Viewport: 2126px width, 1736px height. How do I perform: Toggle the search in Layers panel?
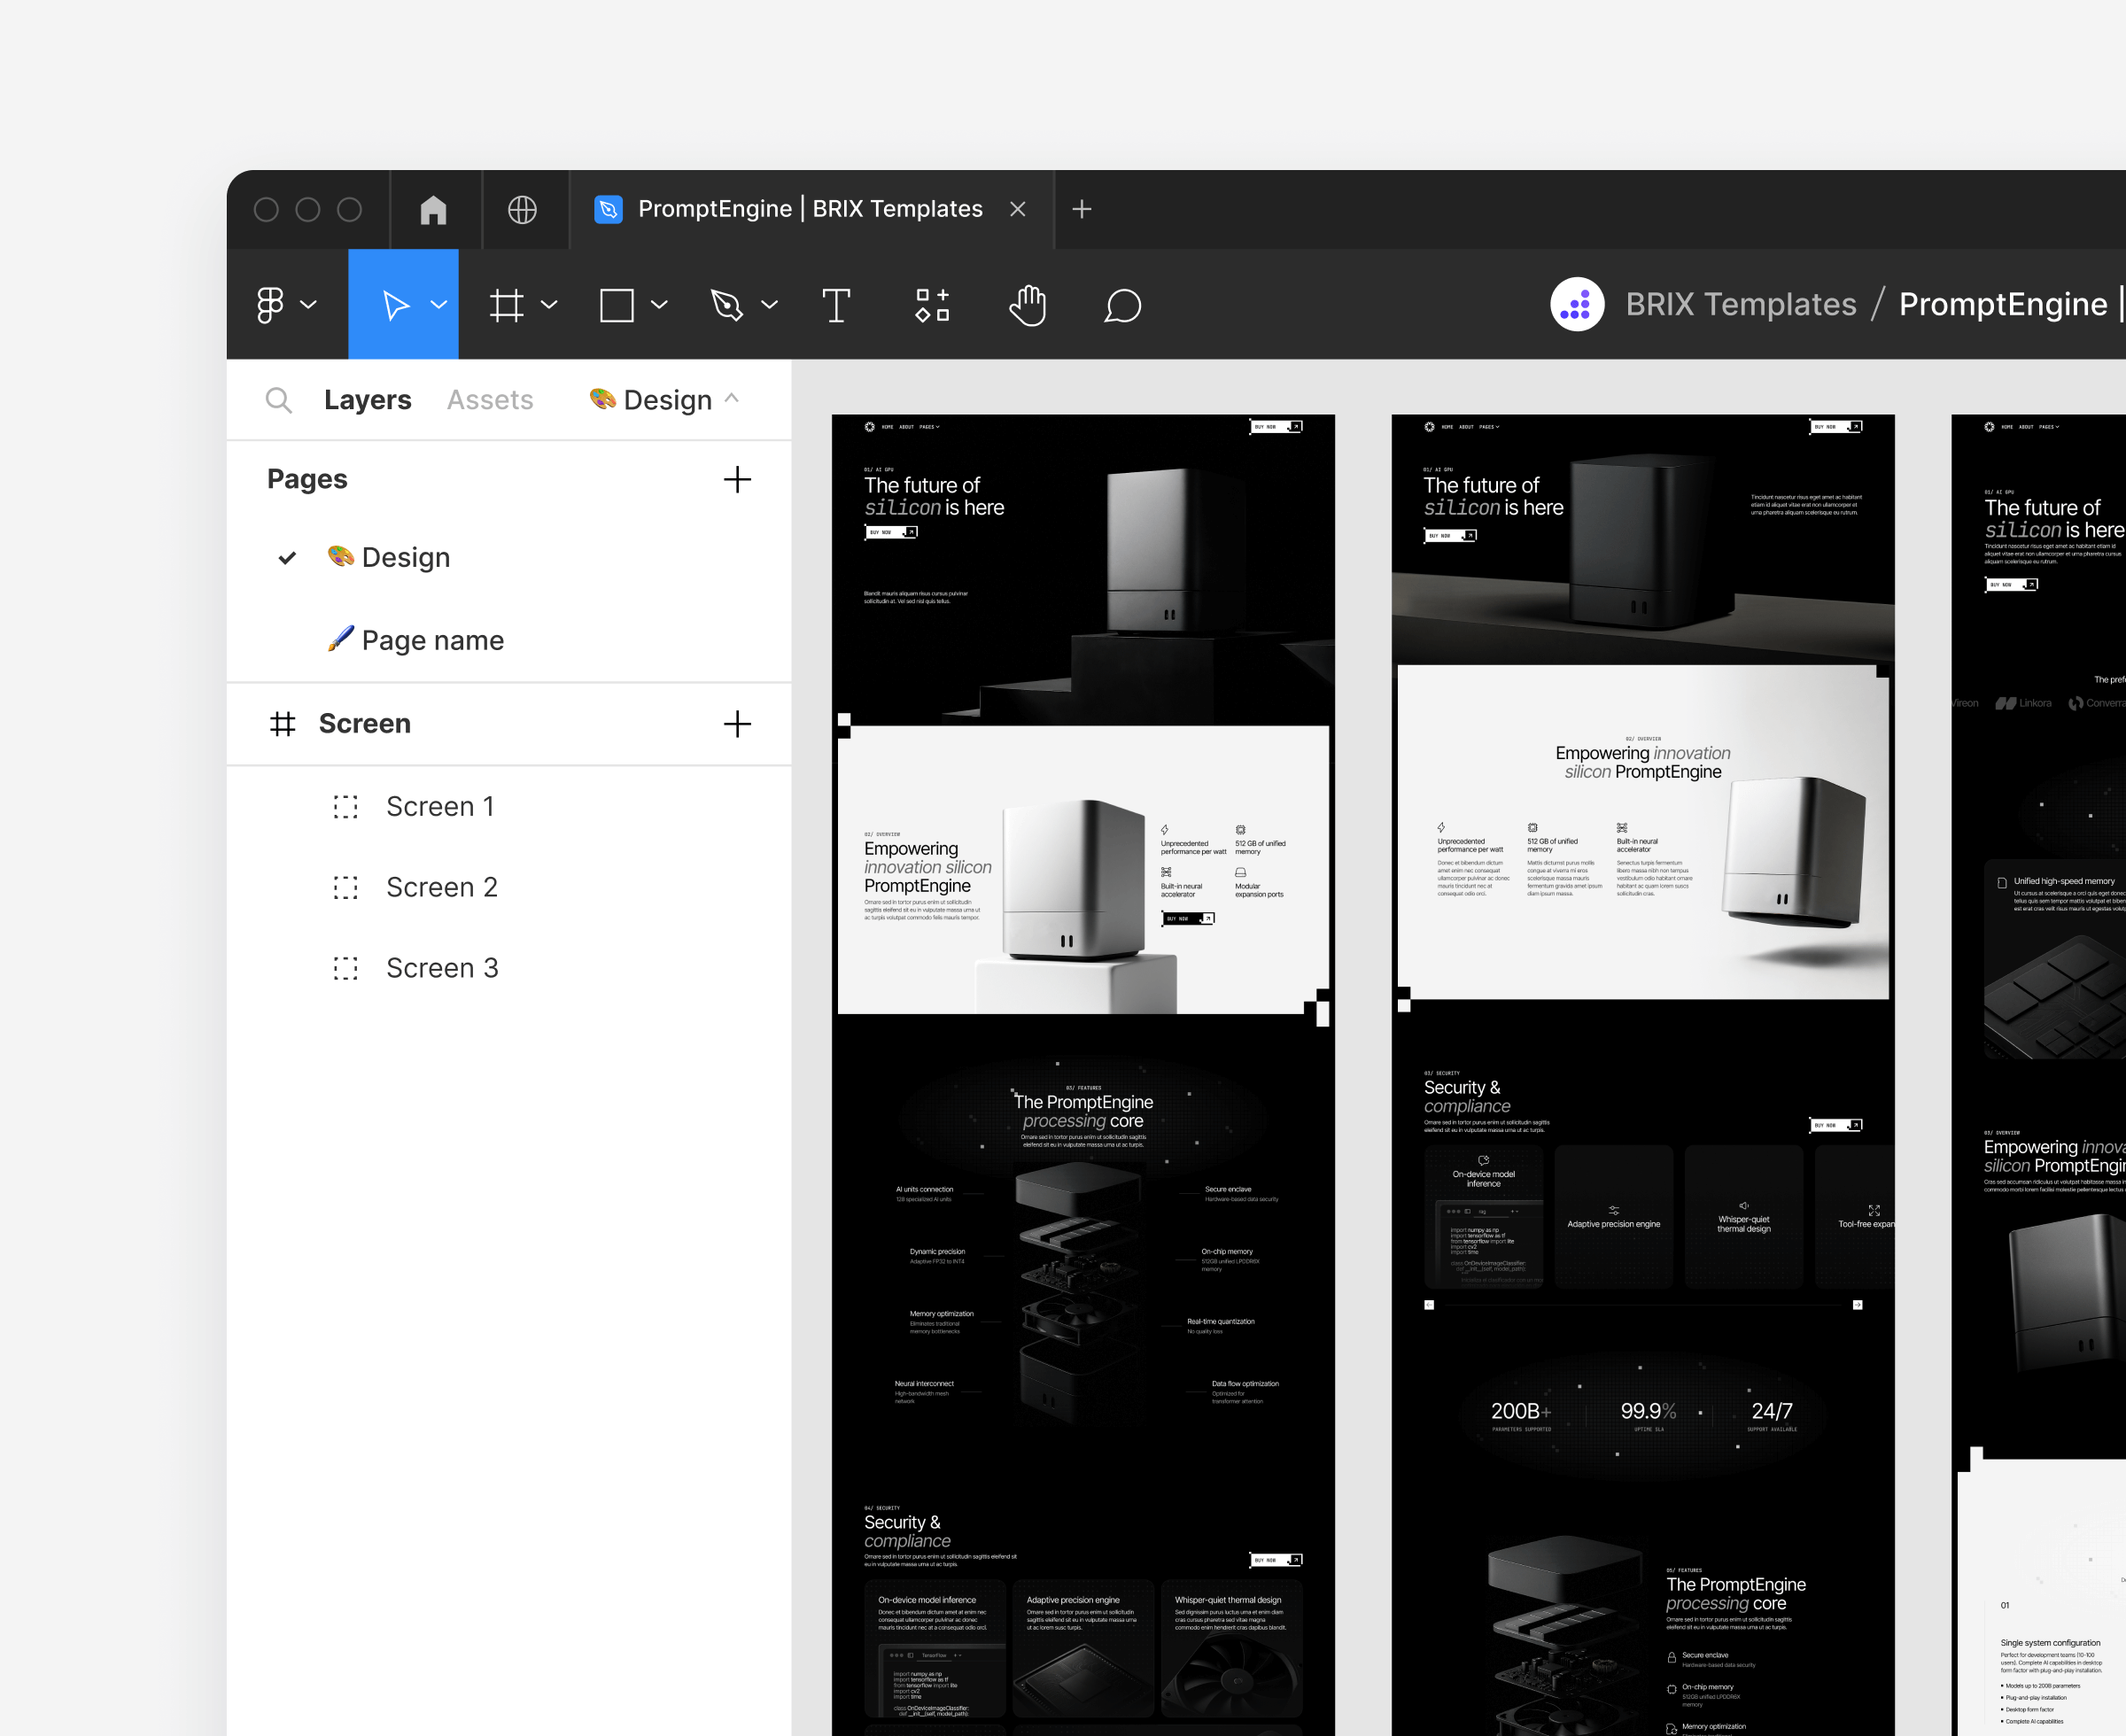(279, 399)
